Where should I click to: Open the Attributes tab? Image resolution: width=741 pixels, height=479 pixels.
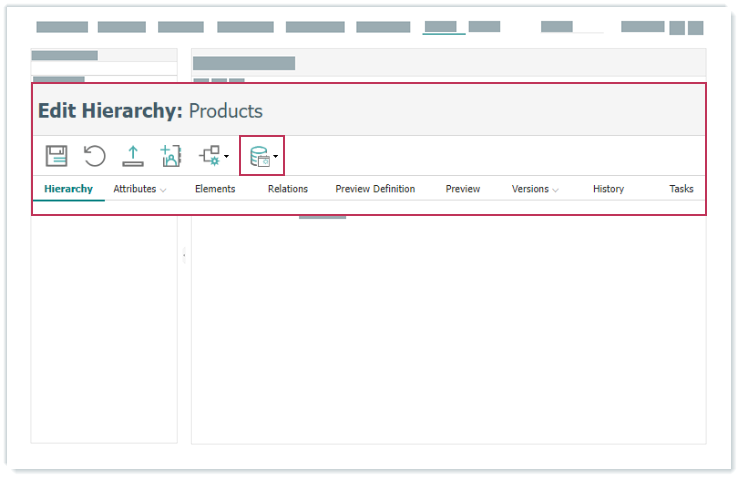click(134, 189)
